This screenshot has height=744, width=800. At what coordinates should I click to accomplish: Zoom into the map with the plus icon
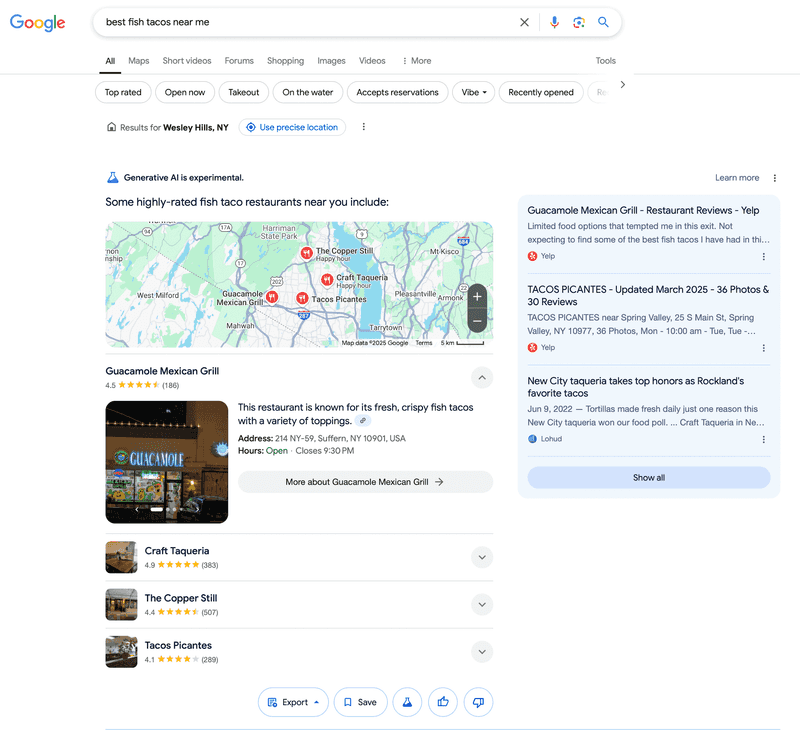click(477, 297)
